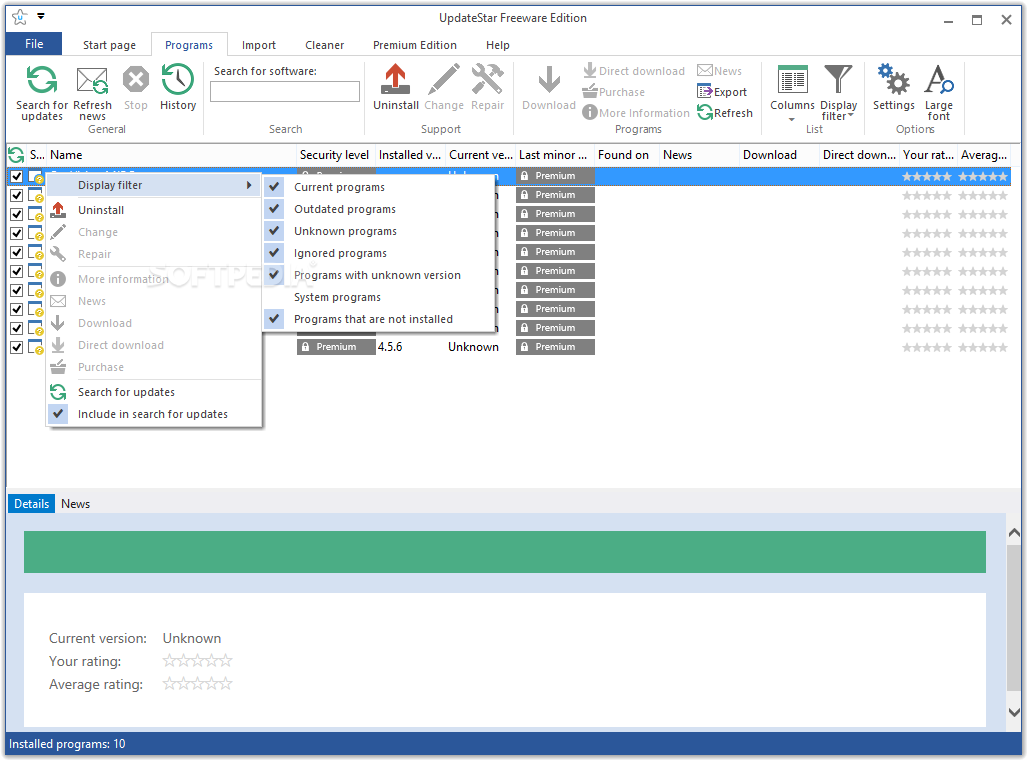Open the Help tab
The height and width of the screenshot is (760, 1027).
point(498,45)
